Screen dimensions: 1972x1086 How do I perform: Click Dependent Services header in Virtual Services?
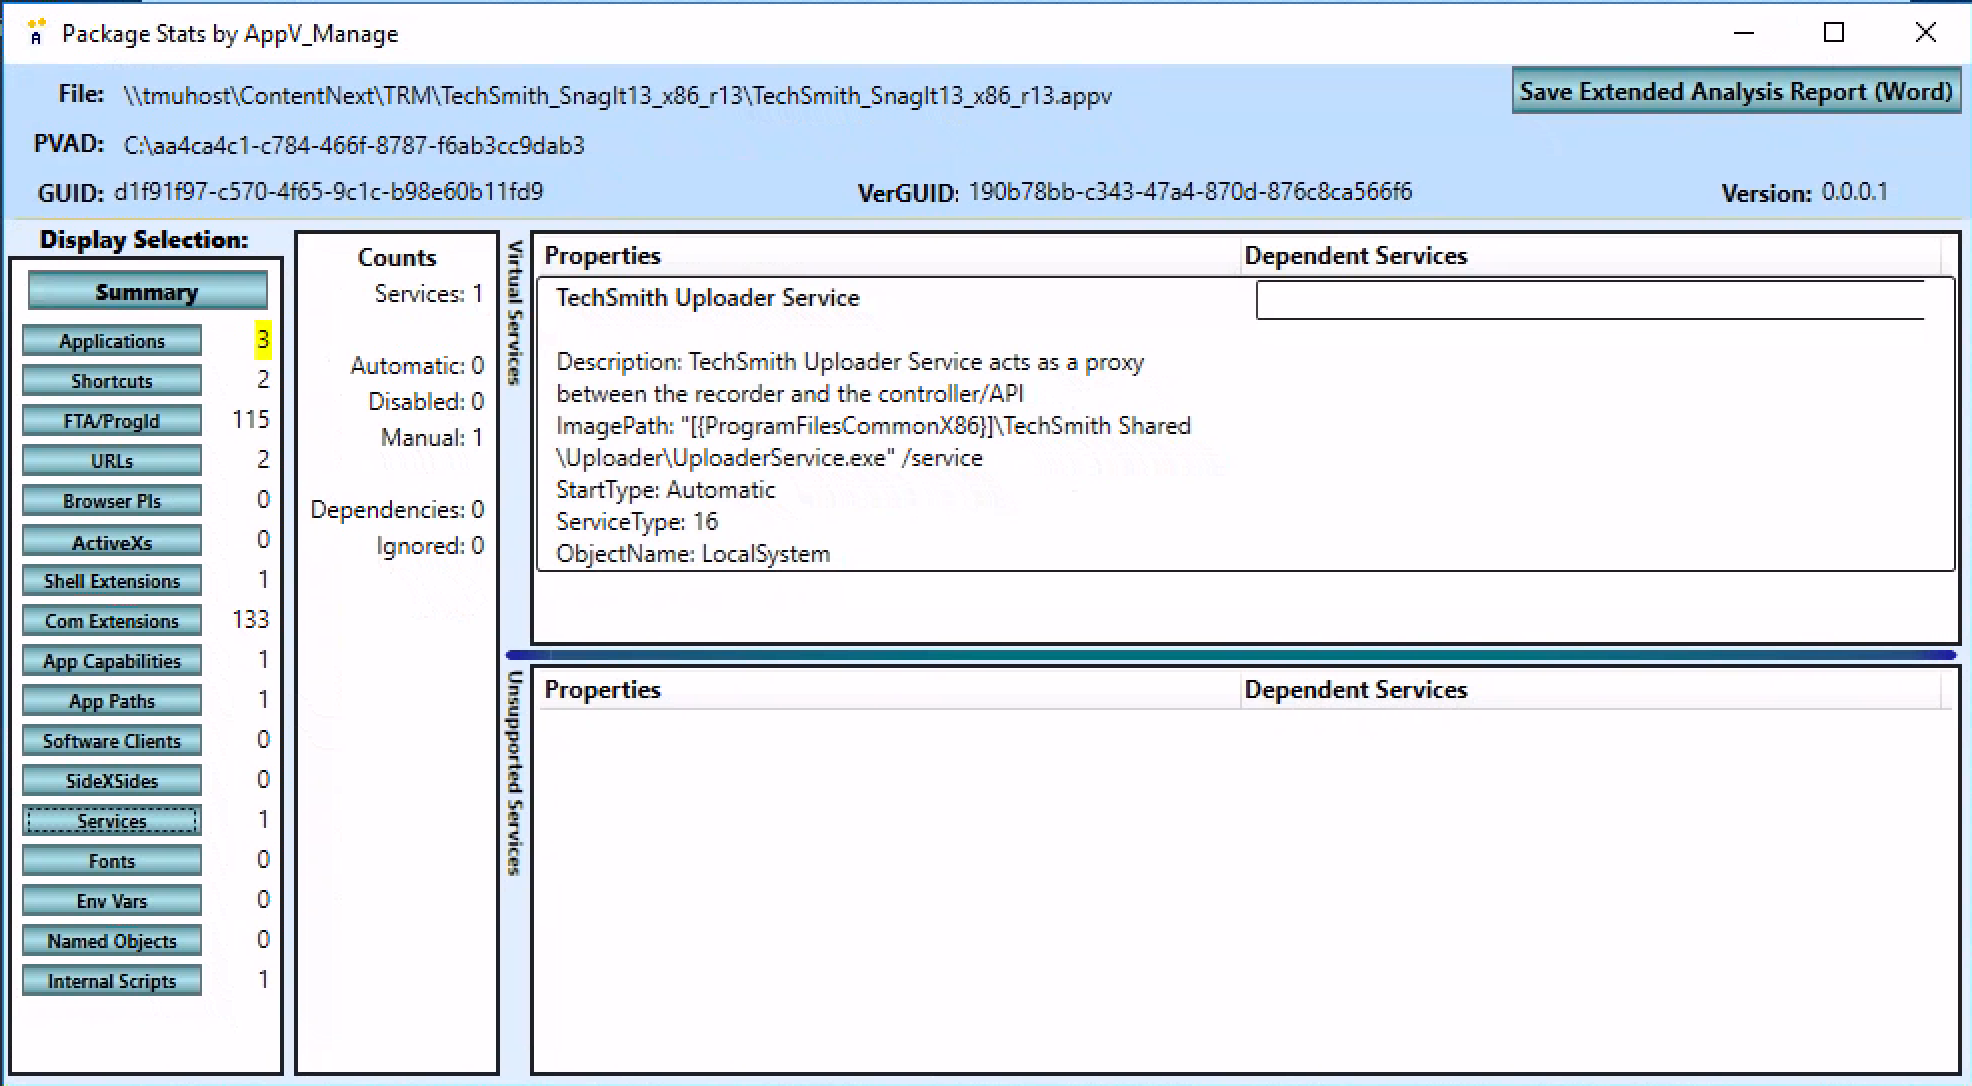[1355, 256]
